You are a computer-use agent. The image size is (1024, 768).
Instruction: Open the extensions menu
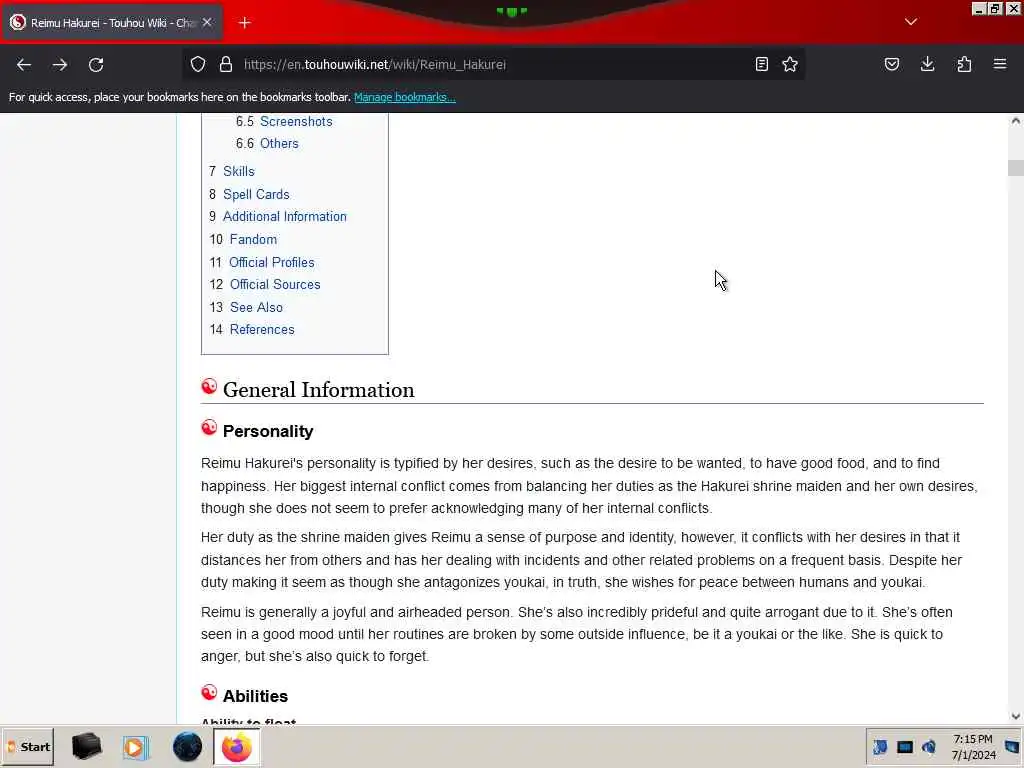964,64
